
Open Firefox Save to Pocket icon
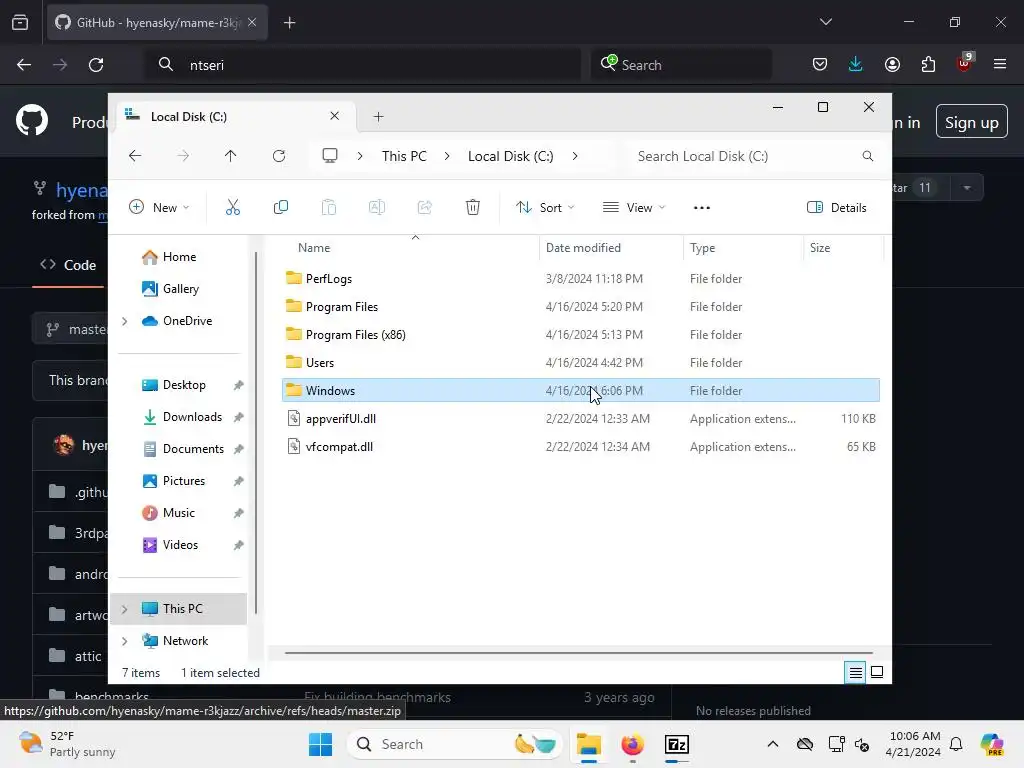pos(820,64)
